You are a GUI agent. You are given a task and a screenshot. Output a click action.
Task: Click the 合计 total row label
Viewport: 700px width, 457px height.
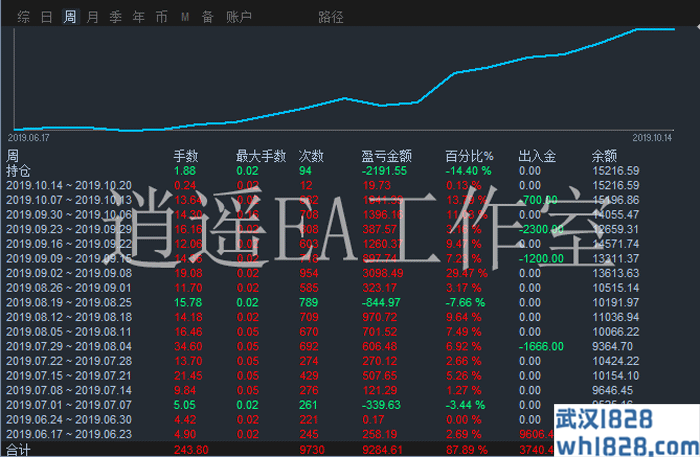point(18,450)
